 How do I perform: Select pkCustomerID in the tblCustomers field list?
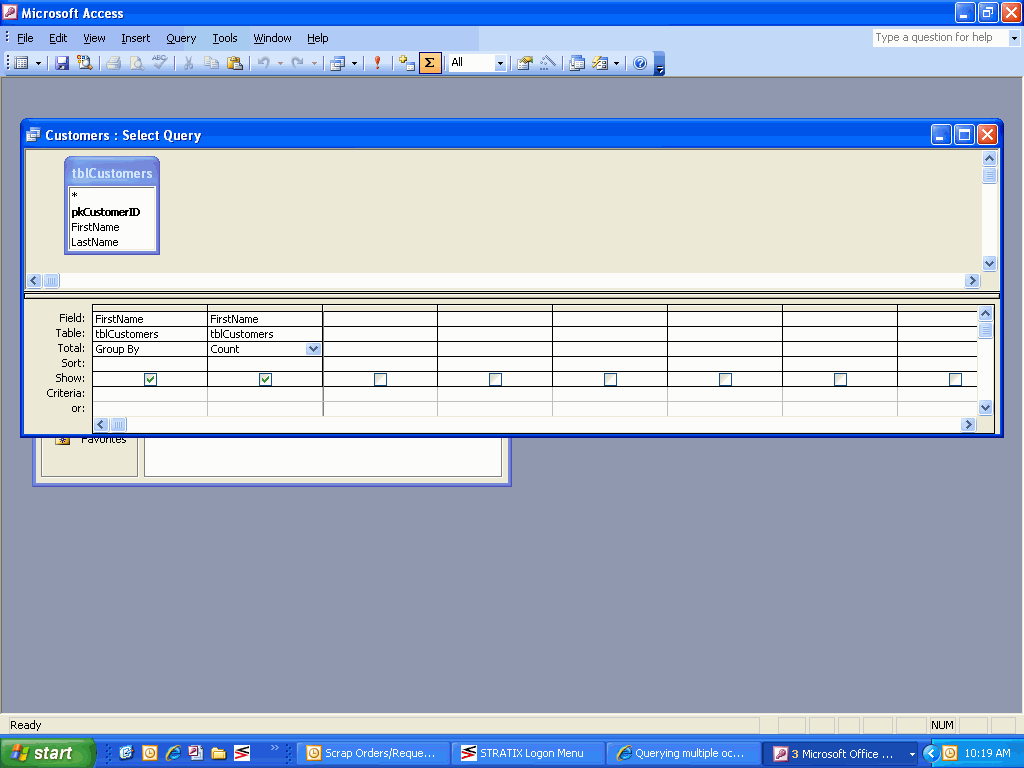coord(106,212)
